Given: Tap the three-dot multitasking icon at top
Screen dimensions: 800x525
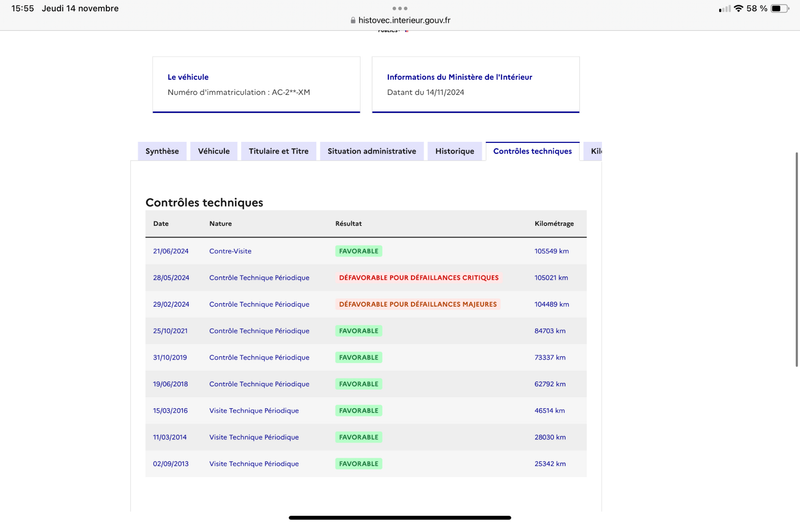Looking at the screenshot, I should (x=400, y=8).
